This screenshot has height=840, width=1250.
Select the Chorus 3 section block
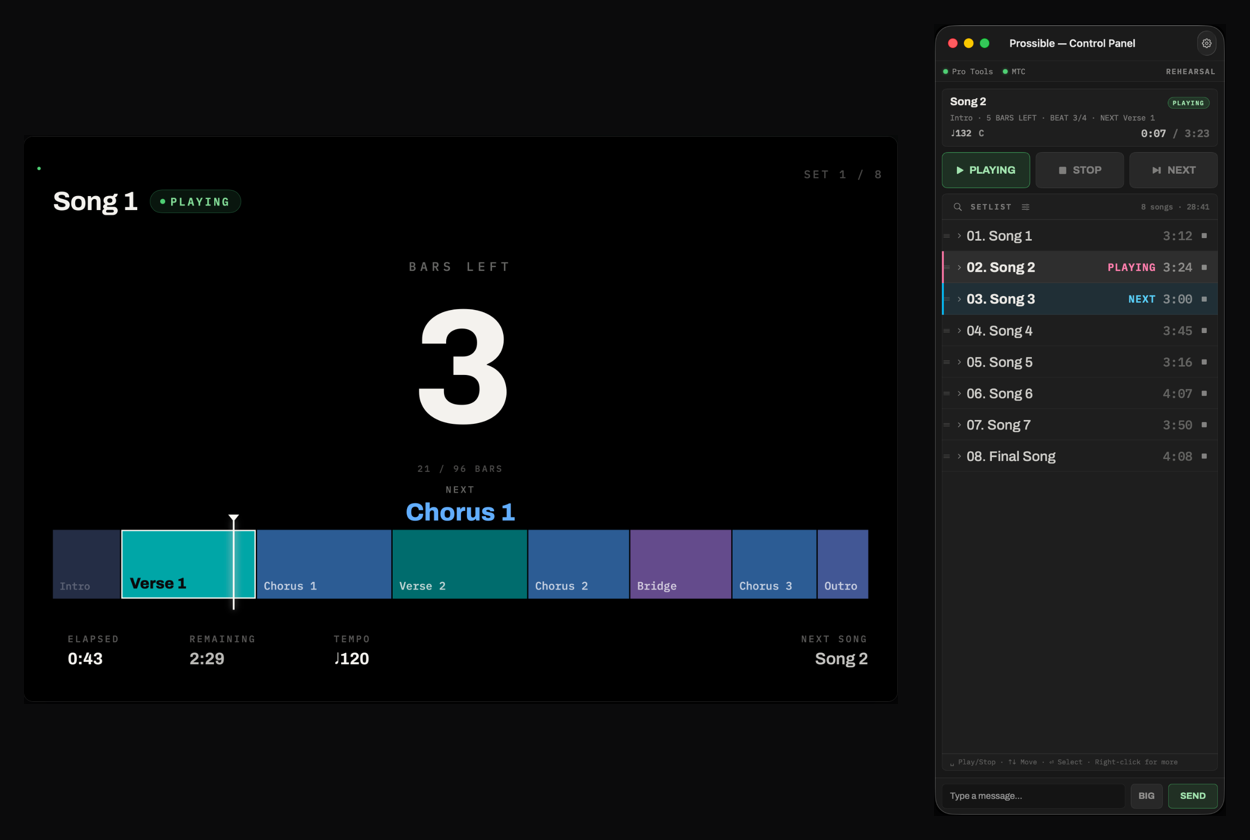[x=775, y=564]
